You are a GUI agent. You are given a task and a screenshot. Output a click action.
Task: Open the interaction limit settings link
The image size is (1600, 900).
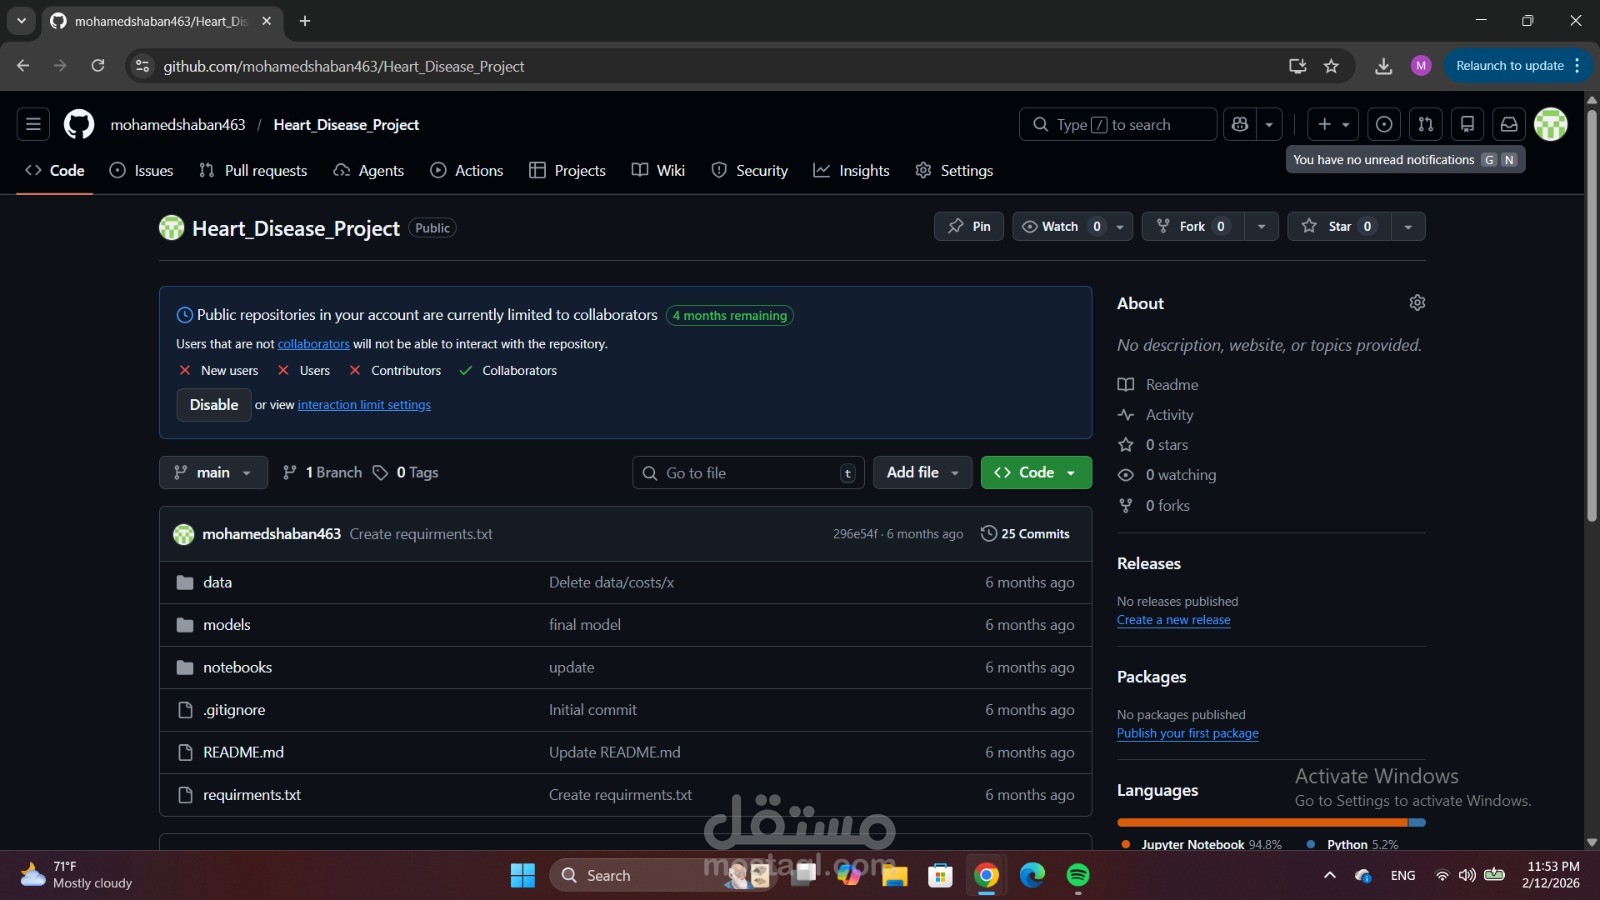pos(364,405)
